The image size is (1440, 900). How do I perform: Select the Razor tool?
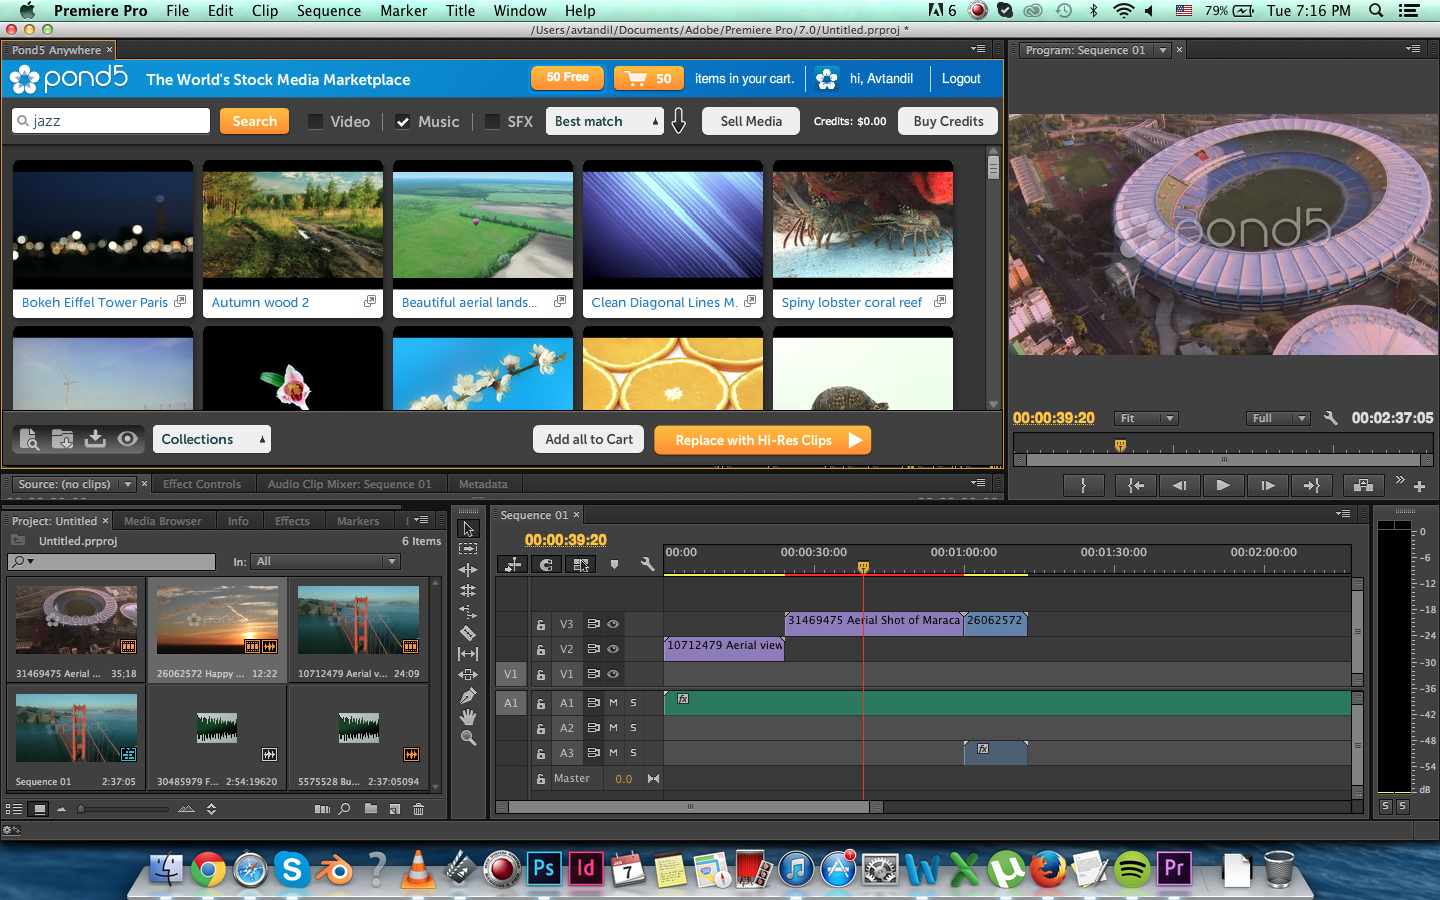click(x=467, y=632)
